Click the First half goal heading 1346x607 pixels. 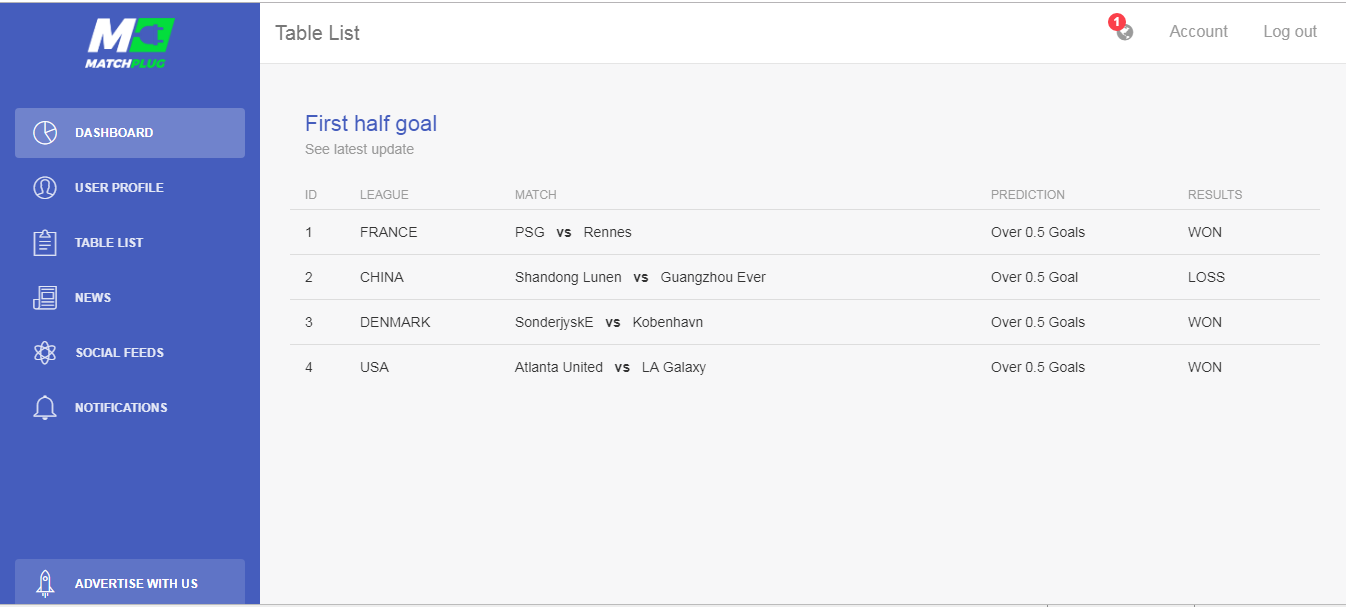[371, 124]
